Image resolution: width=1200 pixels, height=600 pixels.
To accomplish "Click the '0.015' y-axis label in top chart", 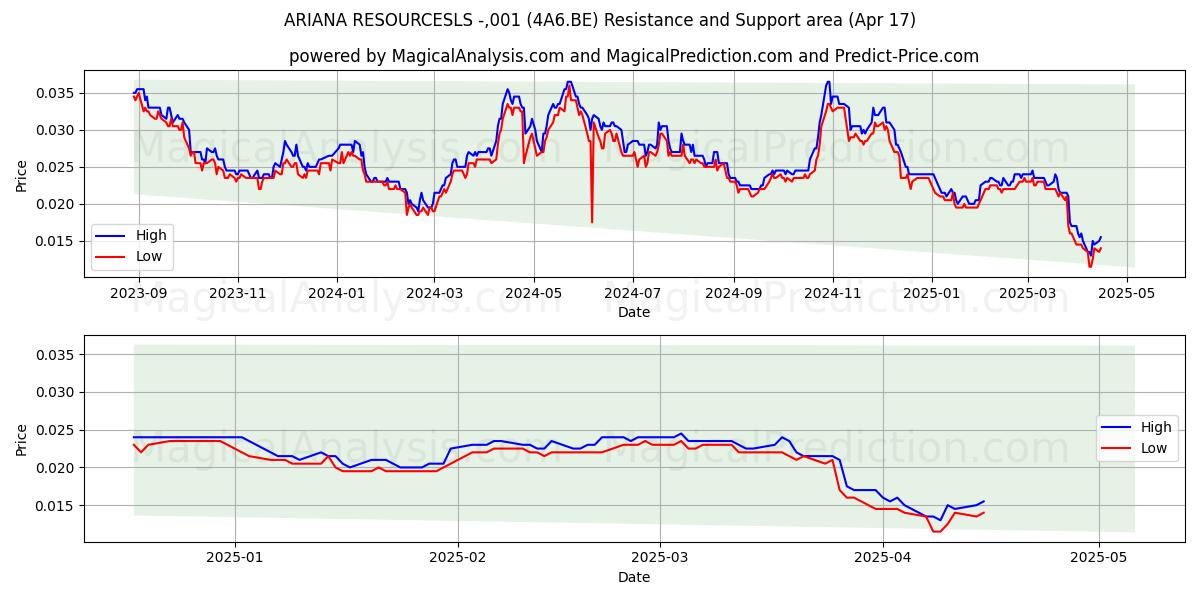I will coord(57,241).
